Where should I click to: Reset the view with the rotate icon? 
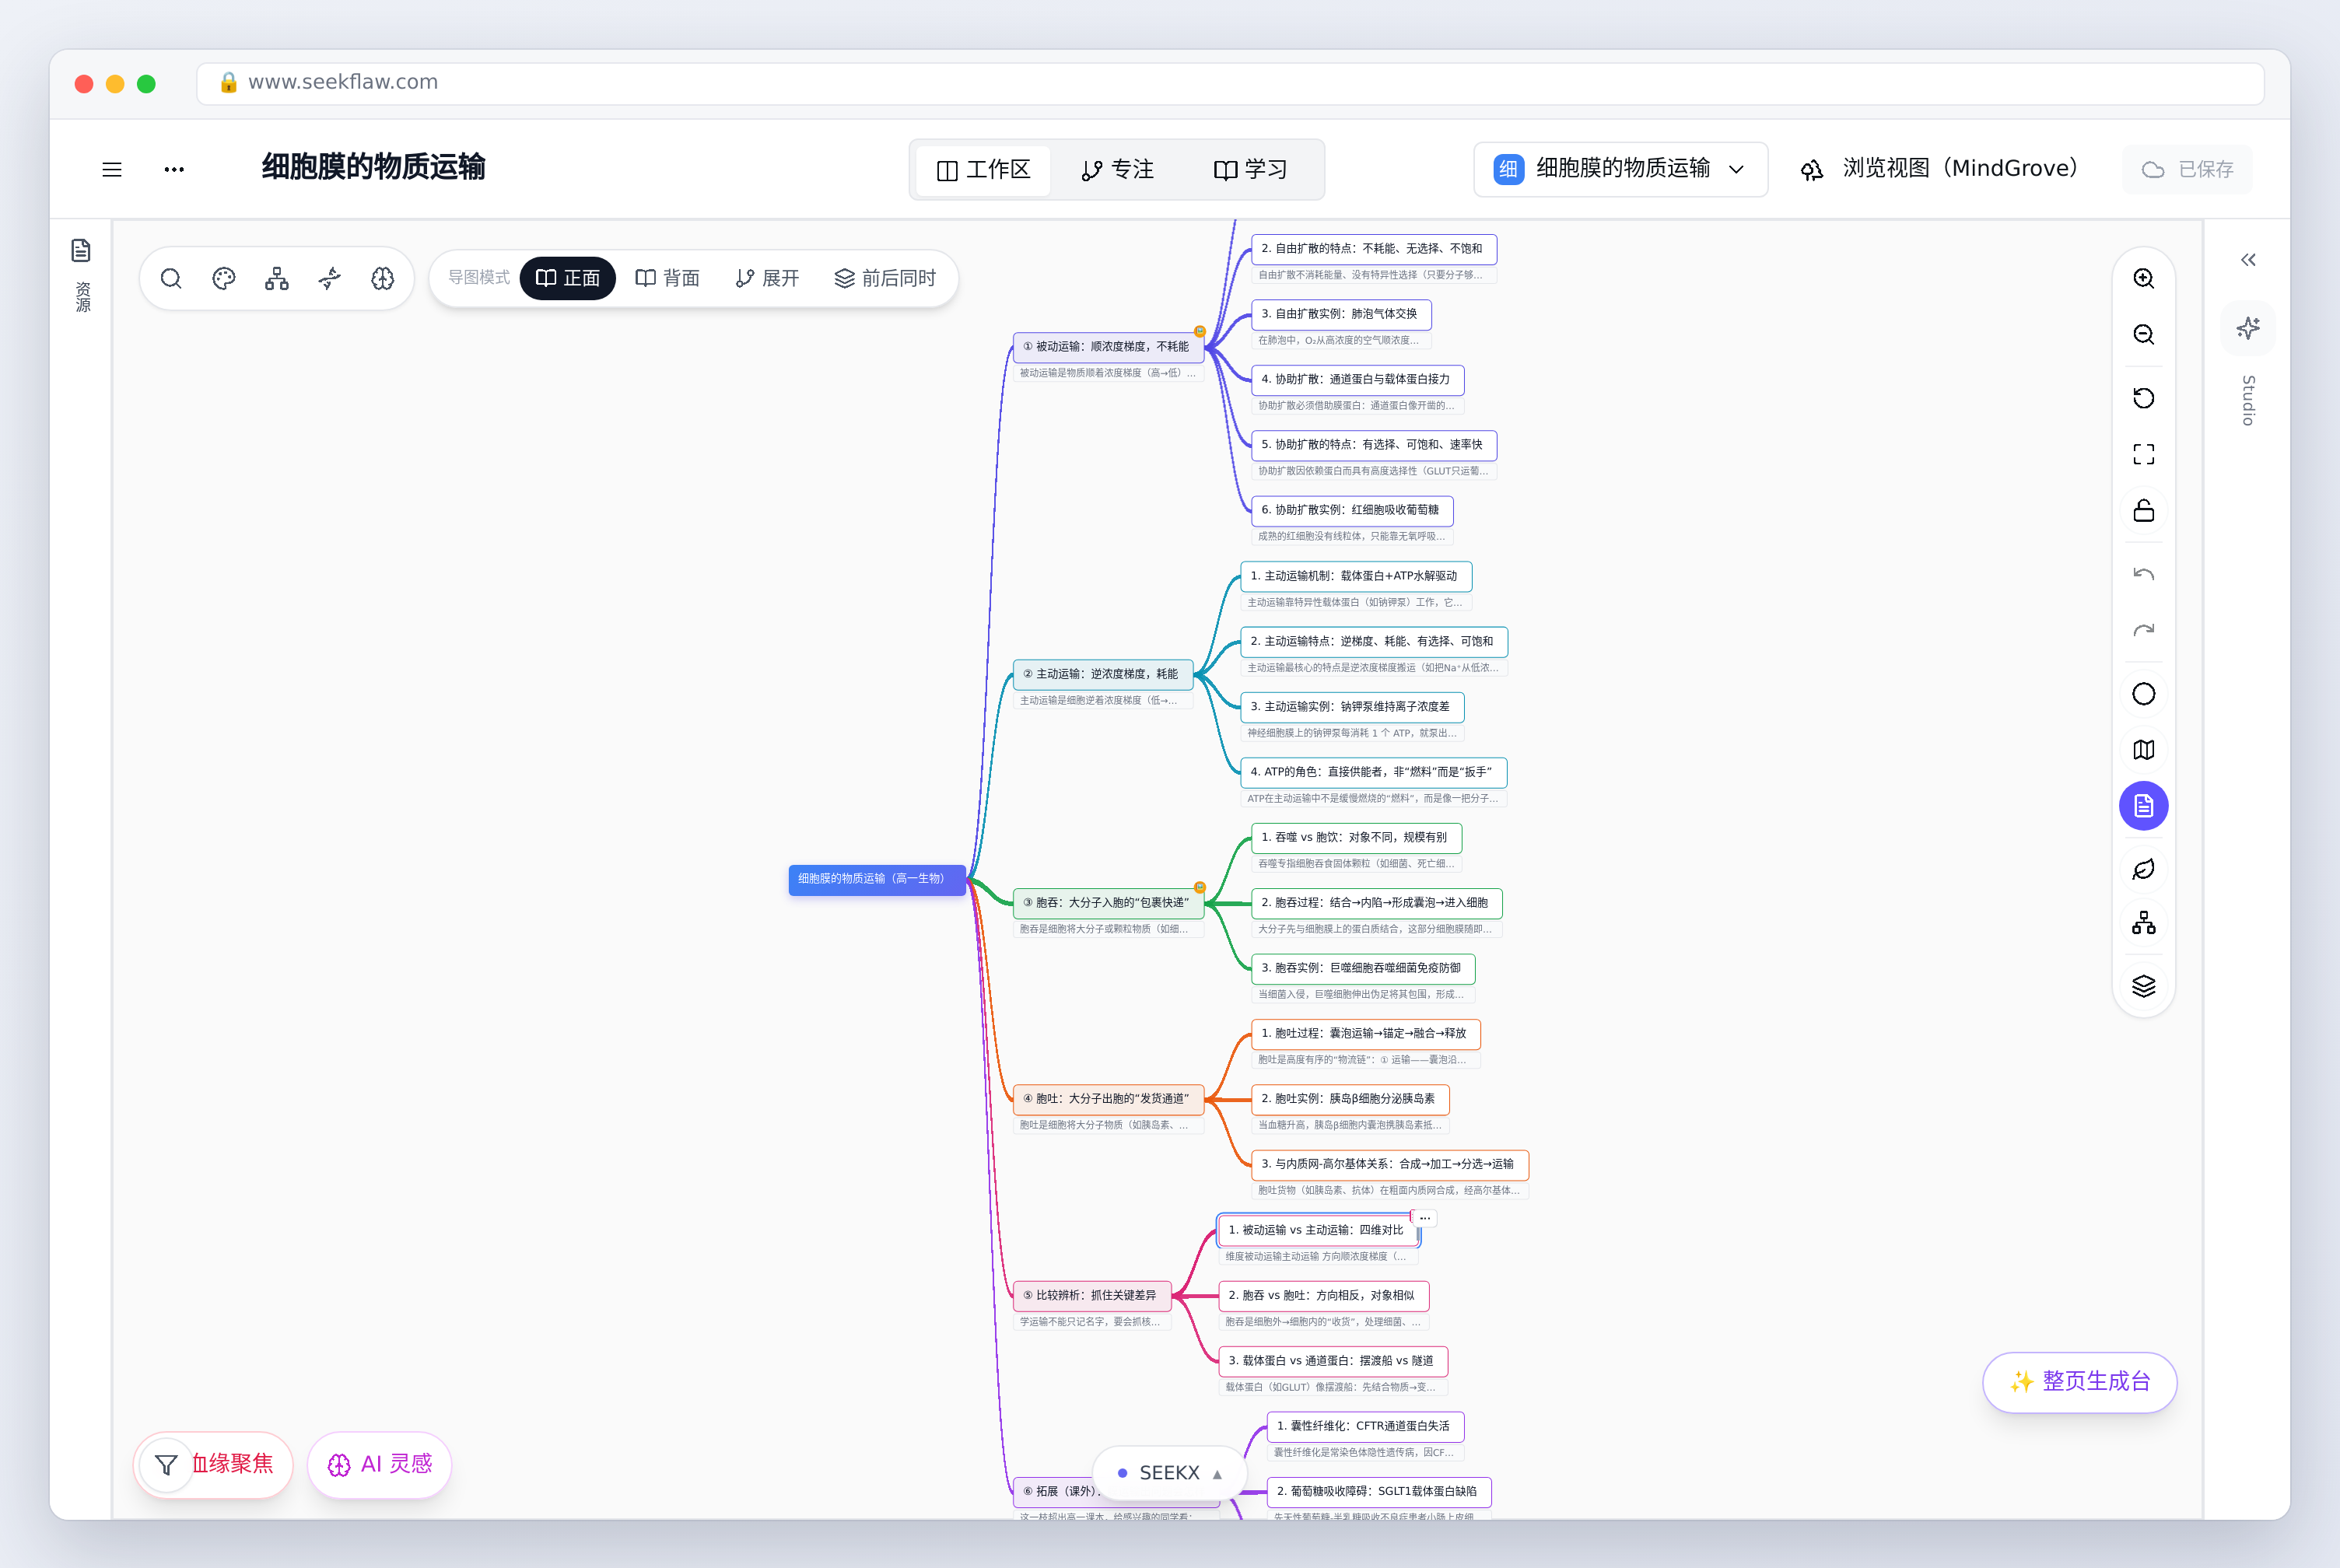click(2143, 398)
